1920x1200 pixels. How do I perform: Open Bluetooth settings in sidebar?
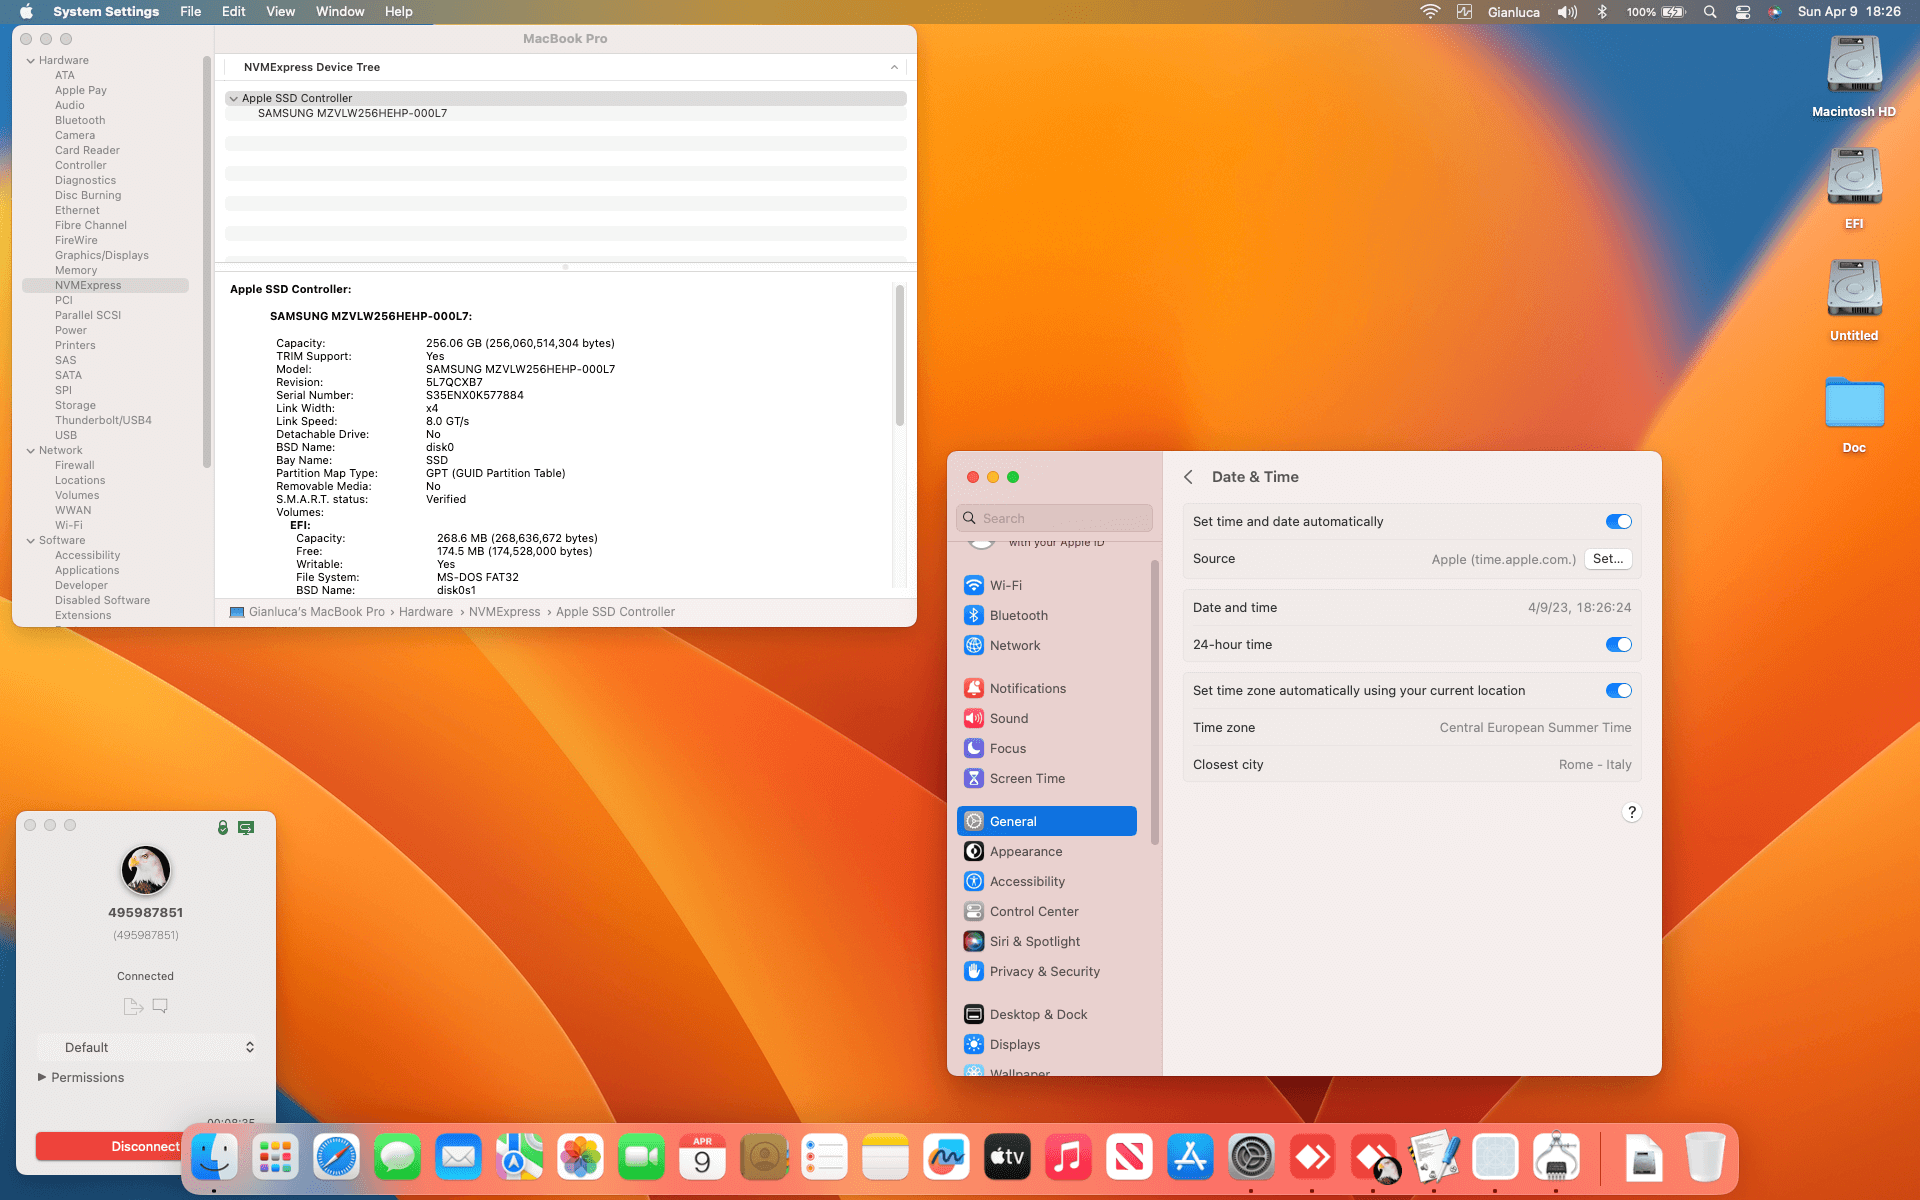1018,615
